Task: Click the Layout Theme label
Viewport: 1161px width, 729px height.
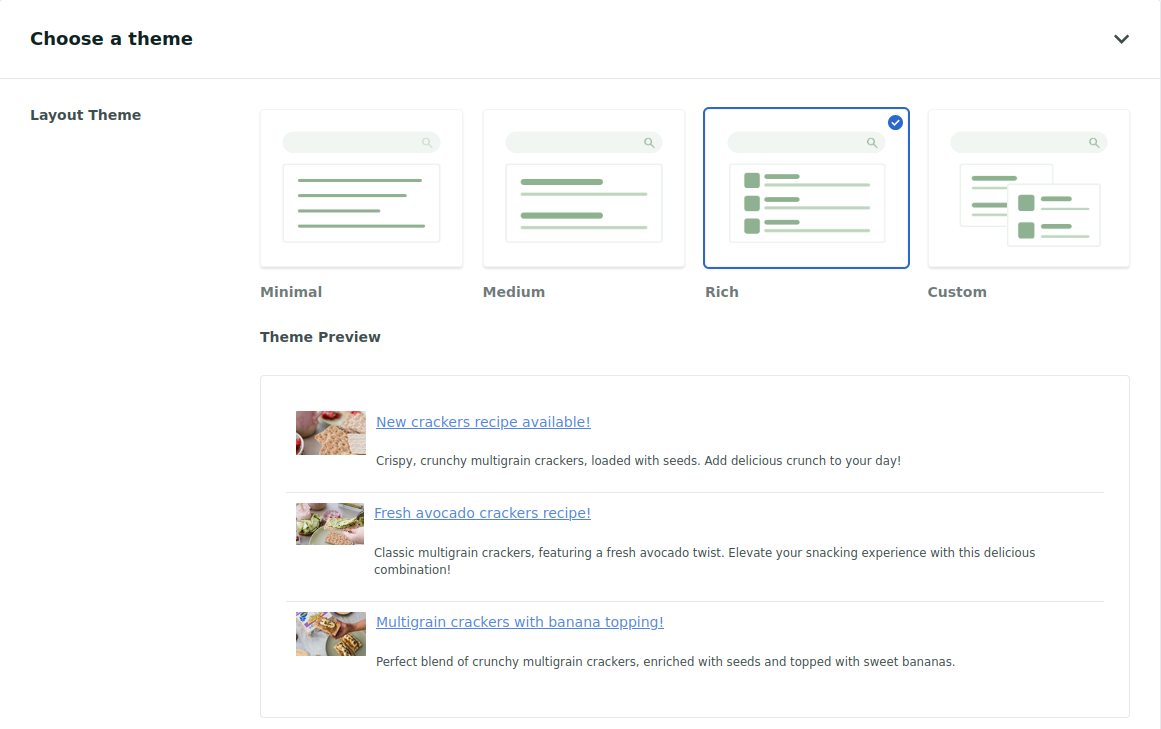Action: click(x=86, y=114)
